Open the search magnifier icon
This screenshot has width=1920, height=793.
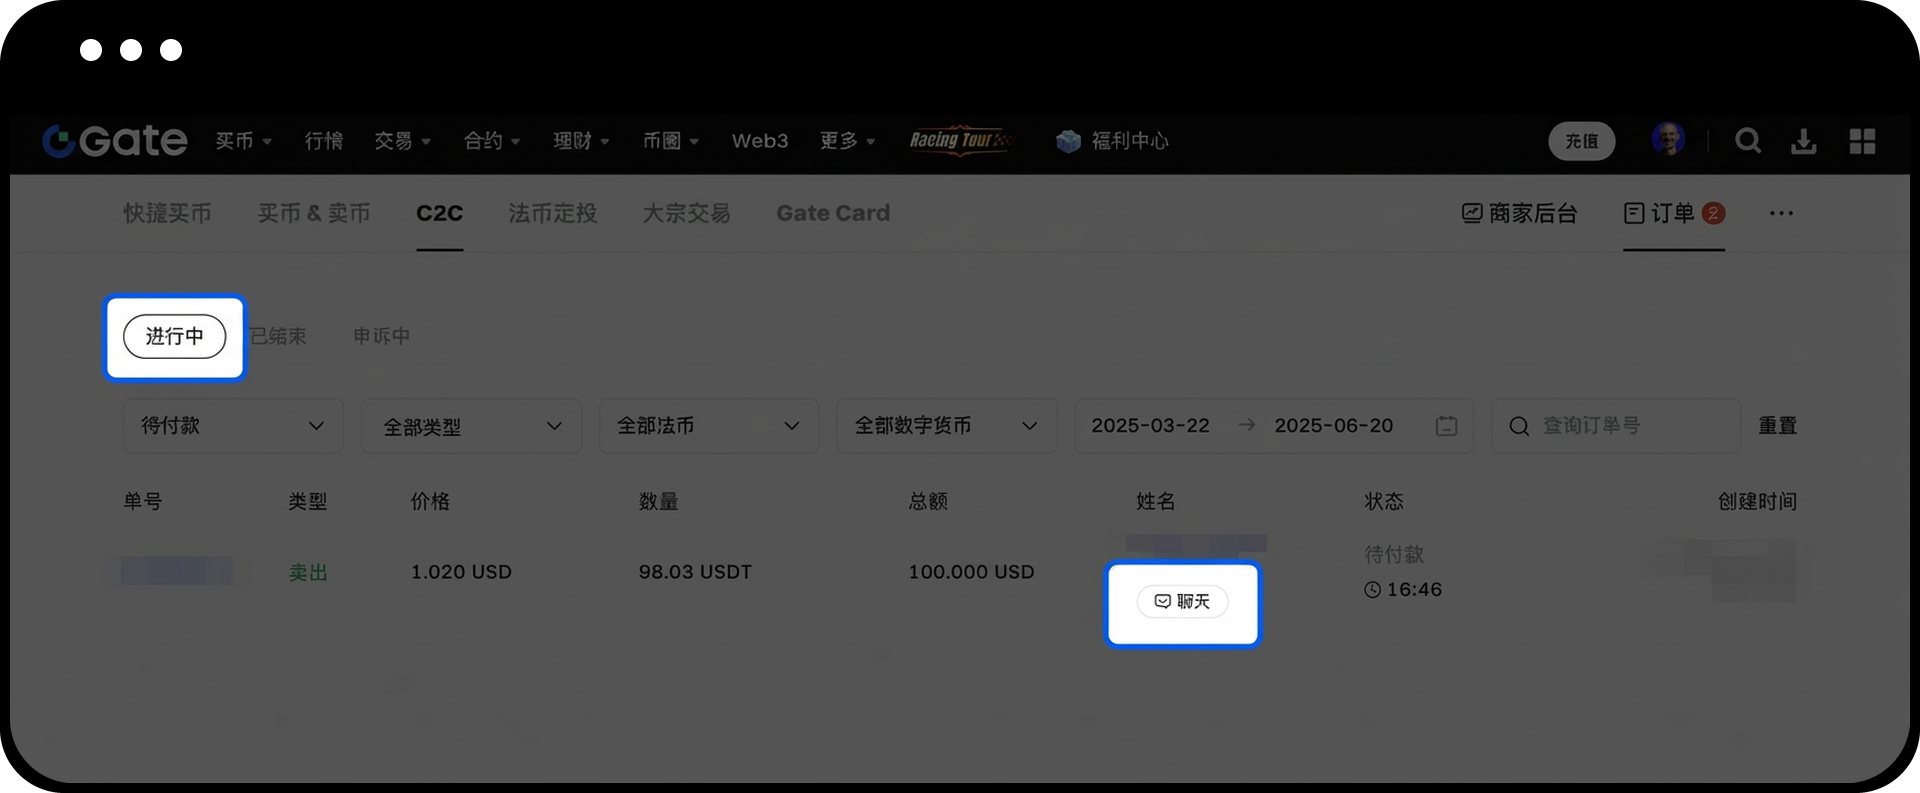point(1747,141)
